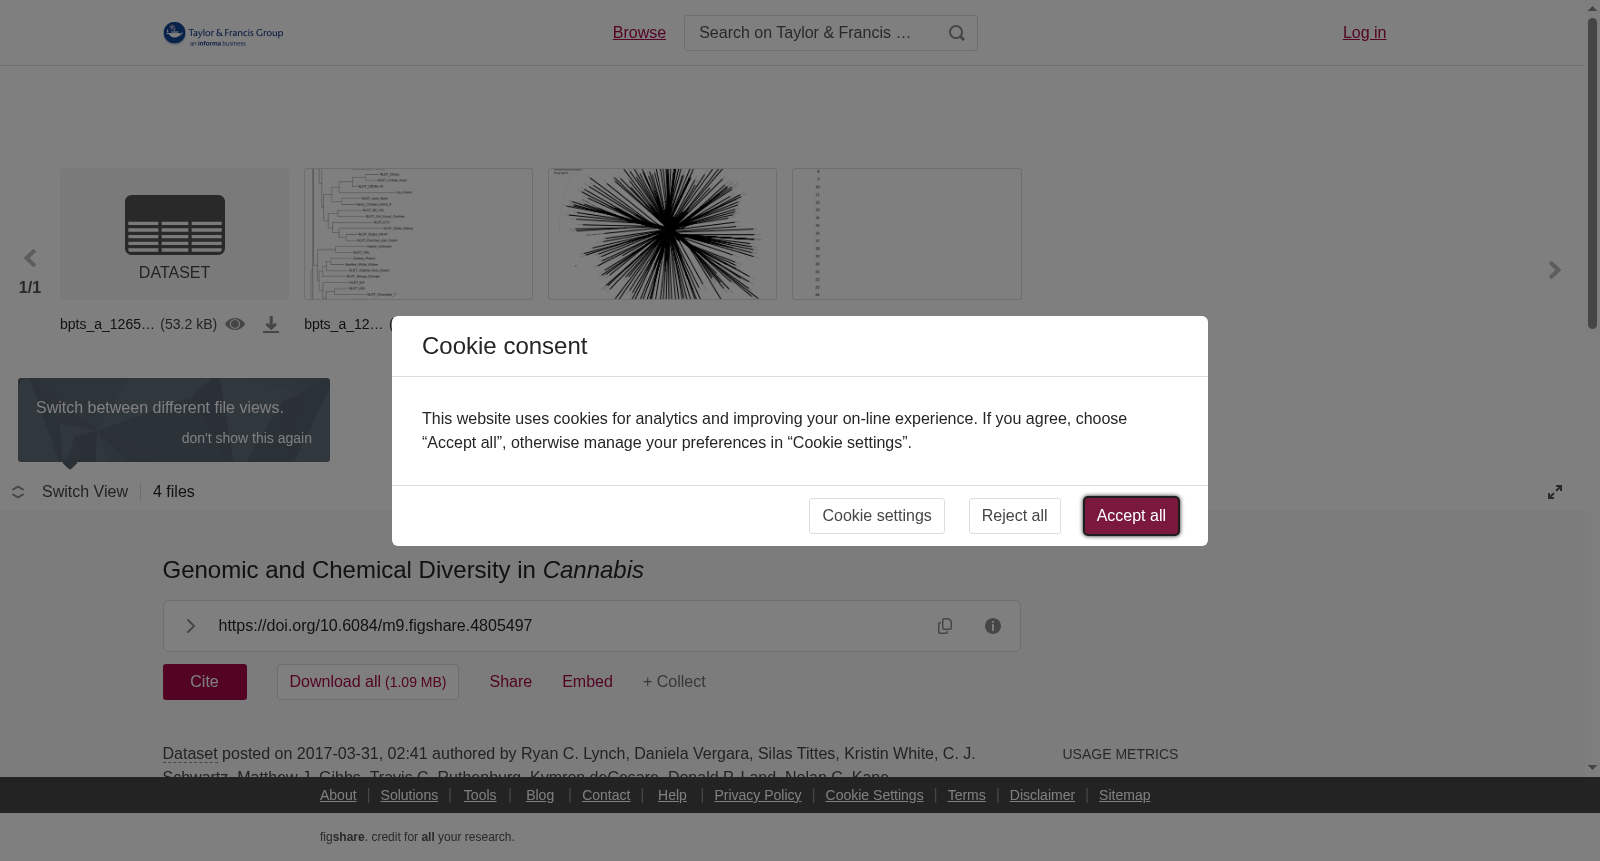1600x861 pixels.
Task: Click the search magnifier icon
Action: click(957, 33)
